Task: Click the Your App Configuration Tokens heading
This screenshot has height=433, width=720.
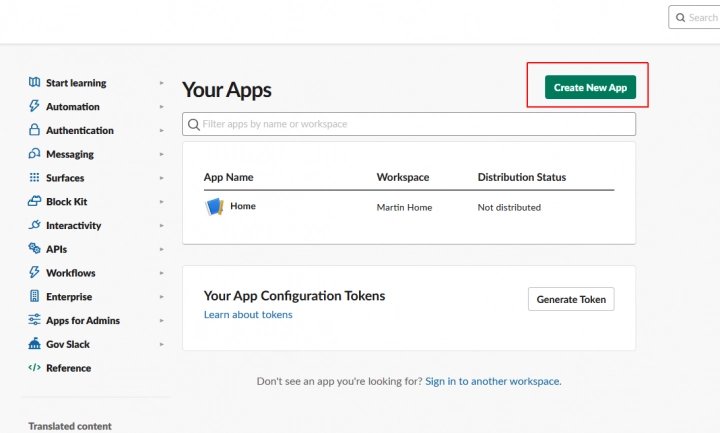Action: click(x=294, y=296)
